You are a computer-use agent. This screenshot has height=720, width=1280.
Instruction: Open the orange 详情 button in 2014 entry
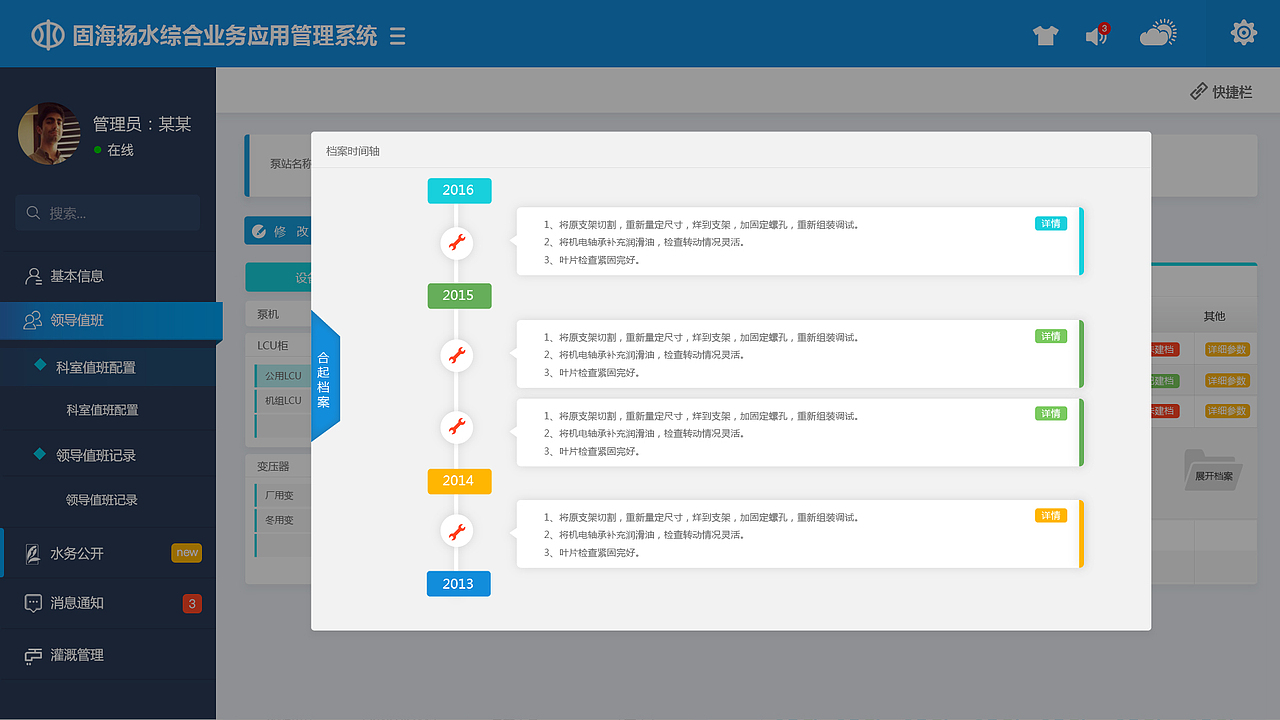(1050, 515)
